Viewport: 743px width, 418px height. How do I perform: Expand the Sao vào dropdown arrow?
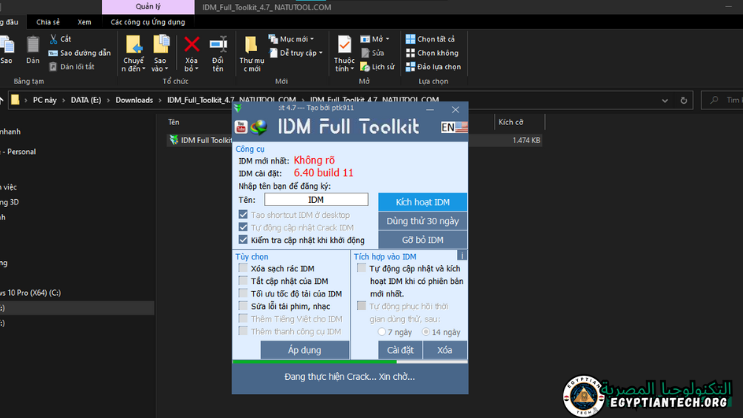coord(166,69)
